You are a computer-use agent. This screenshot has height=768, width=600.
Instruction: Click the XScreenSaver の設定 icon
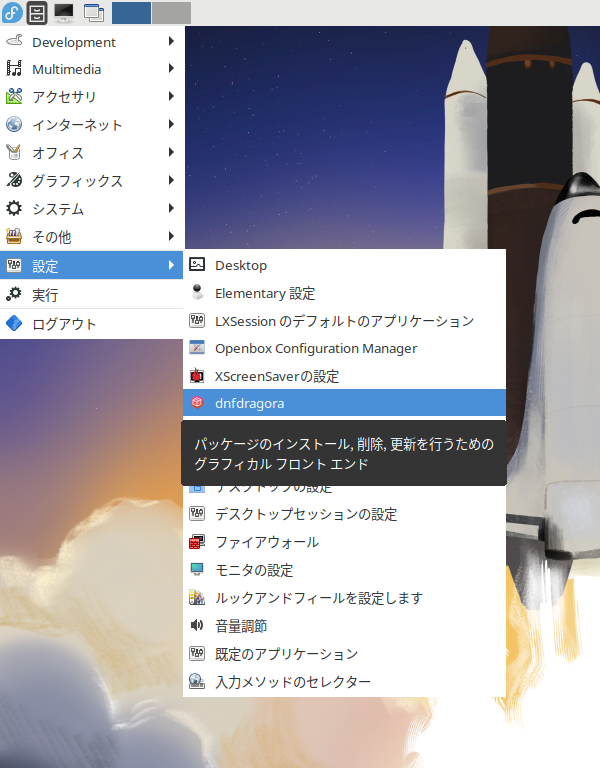coord(197,376)
